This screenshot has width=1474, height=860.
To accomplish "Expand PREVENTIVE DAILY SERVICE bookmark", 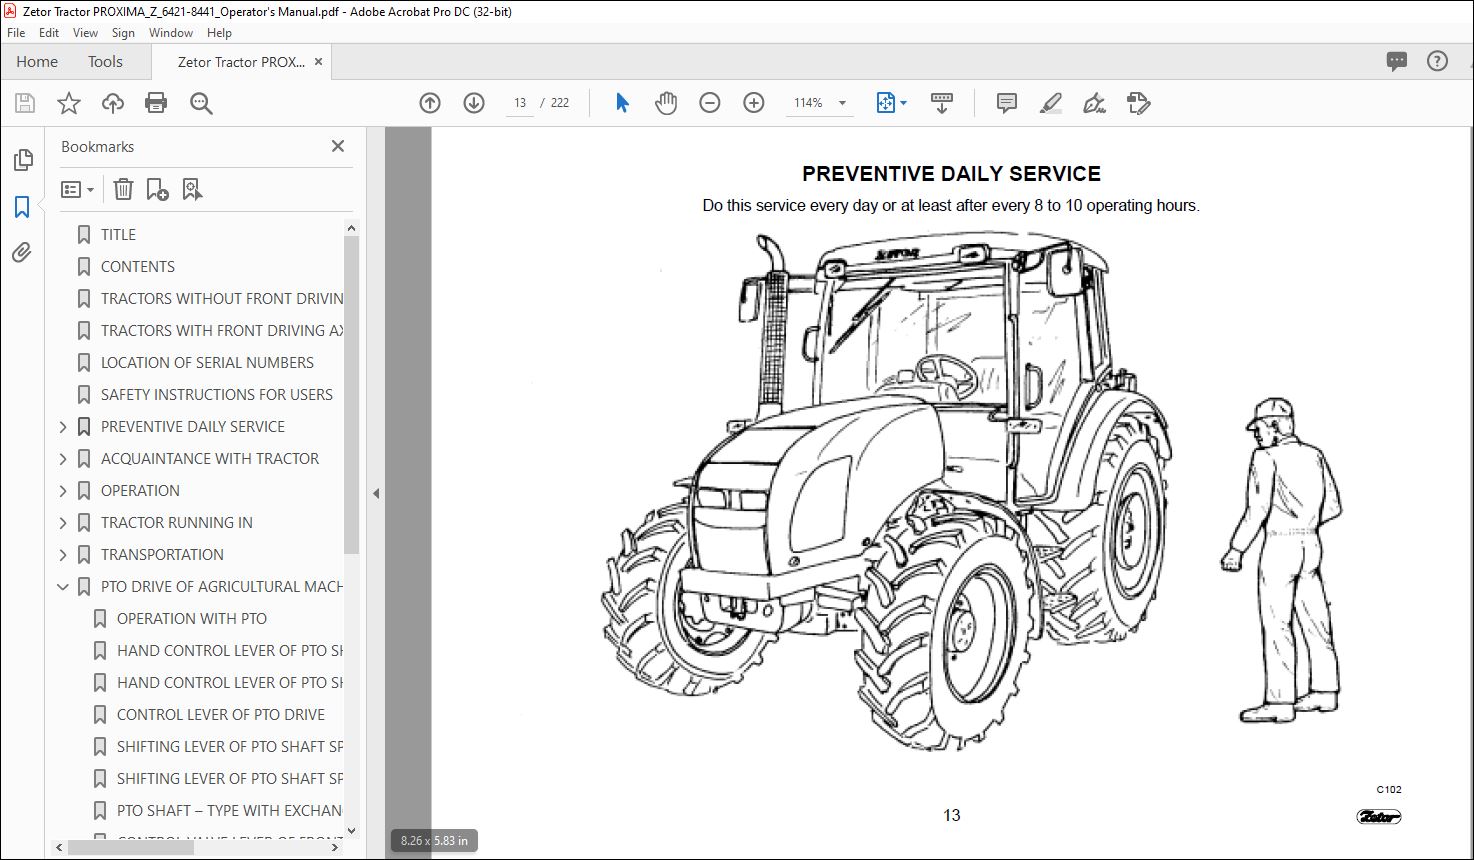I will click(63, 427).
